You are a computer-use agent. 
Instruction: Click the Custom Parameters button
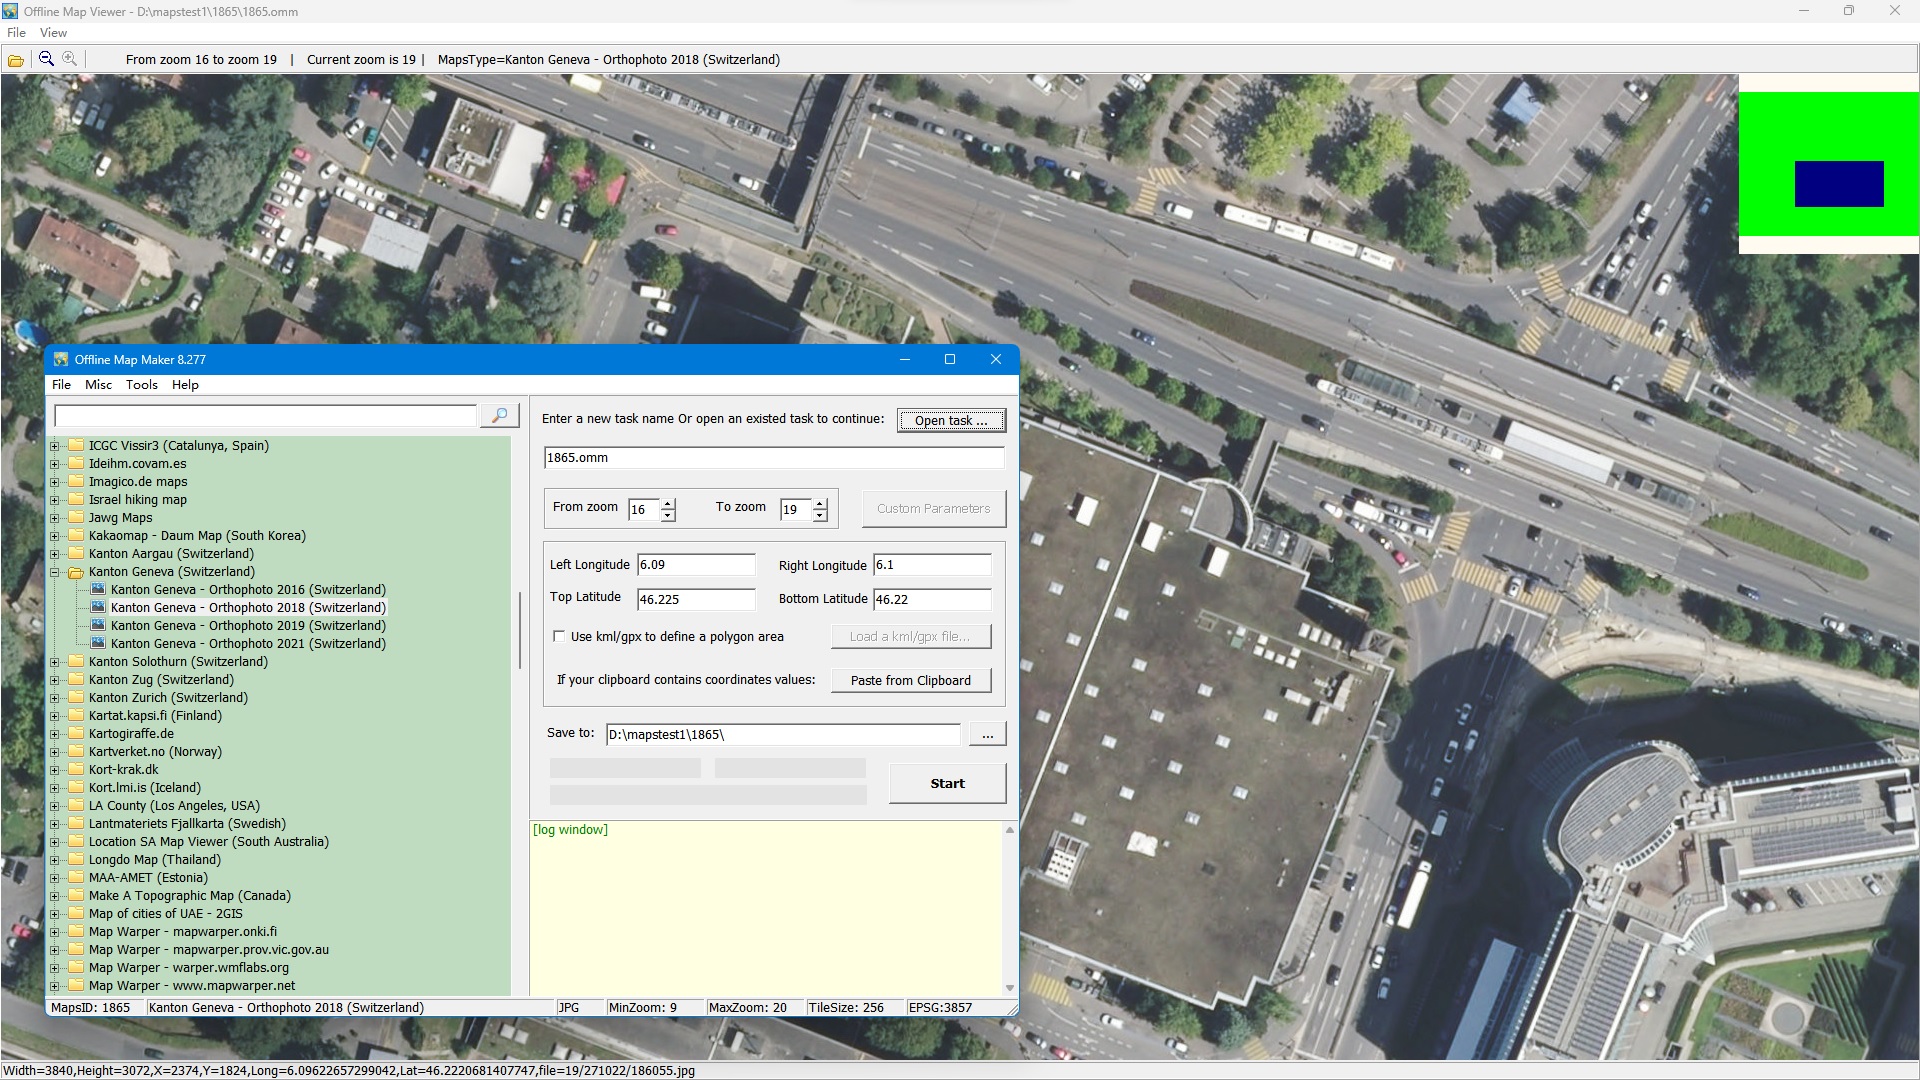pos(933,509)
